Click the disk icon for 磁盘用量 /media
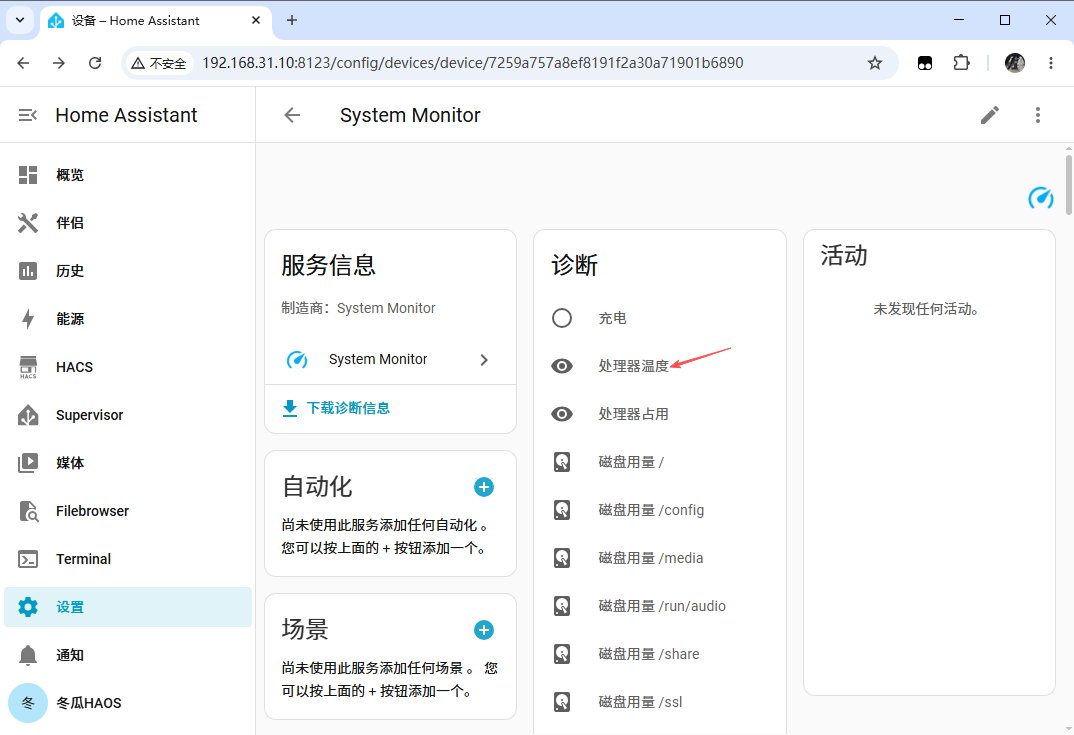 562,558
